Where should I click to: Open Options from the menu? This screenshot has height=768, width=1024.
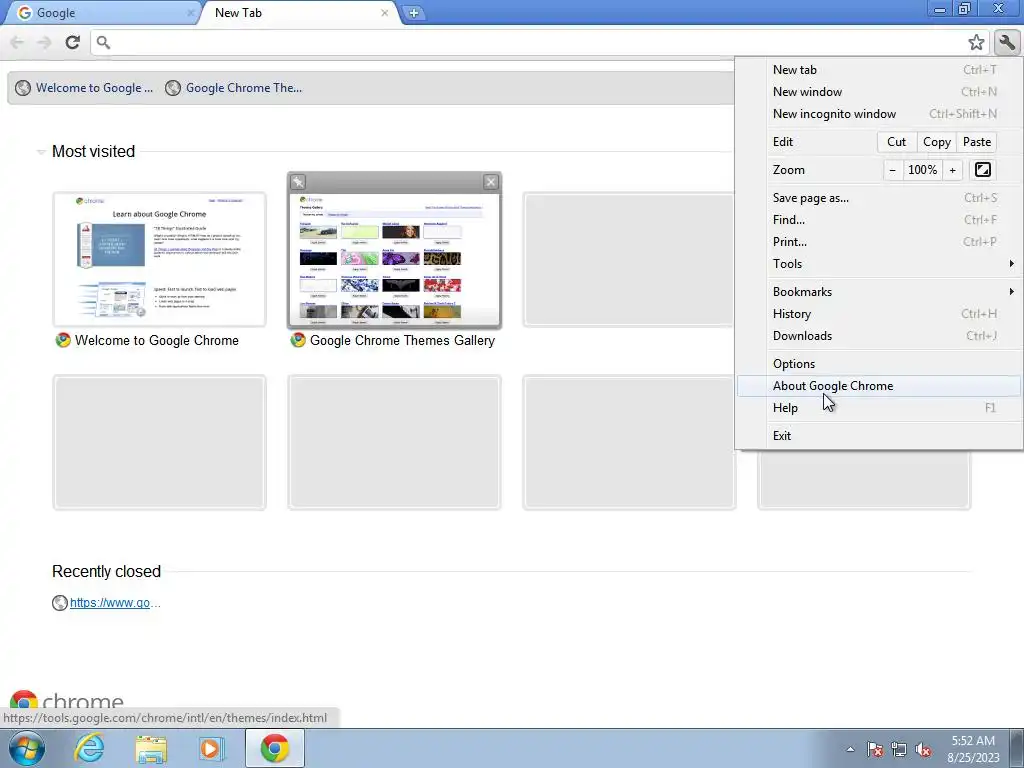point(879,364)
